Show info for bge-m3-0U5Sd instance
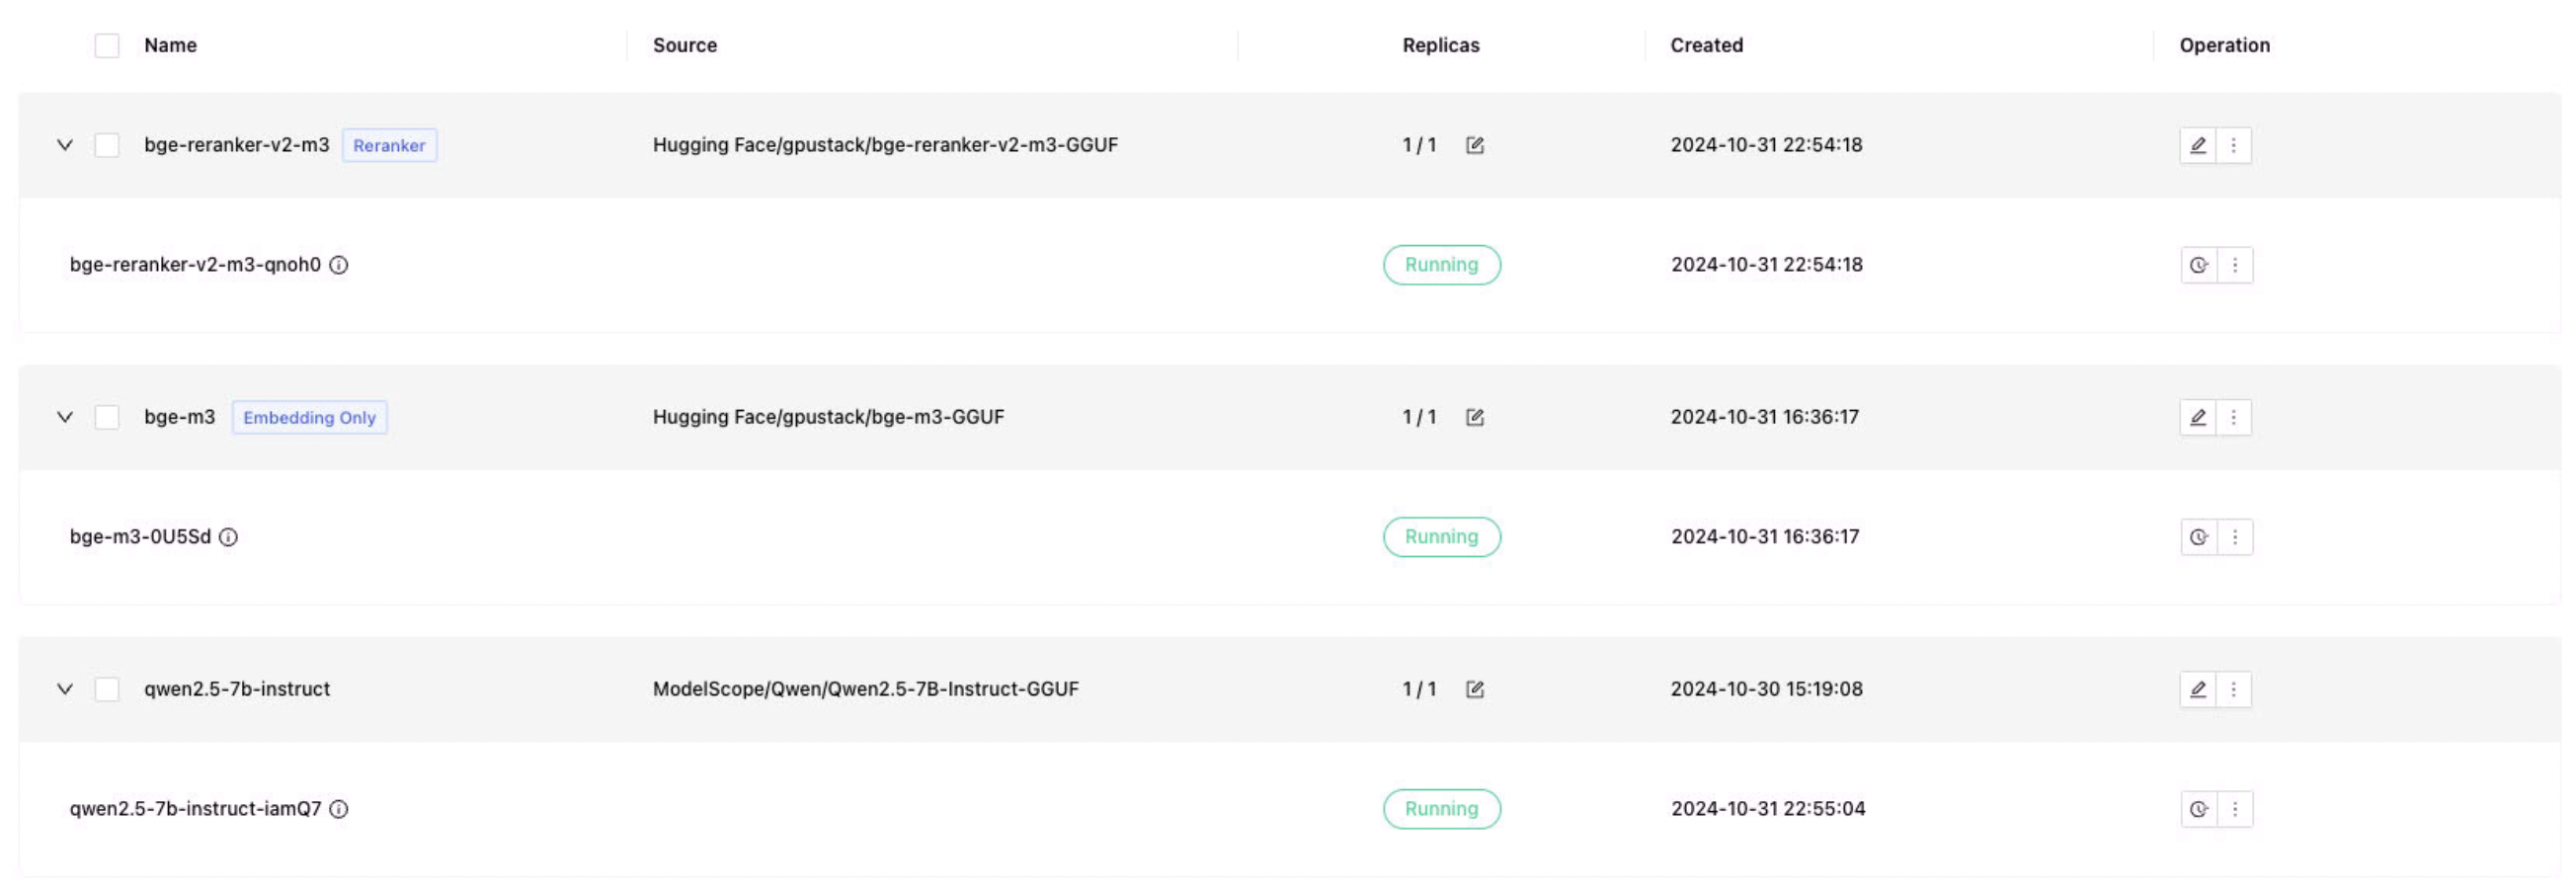 [228, 537]
